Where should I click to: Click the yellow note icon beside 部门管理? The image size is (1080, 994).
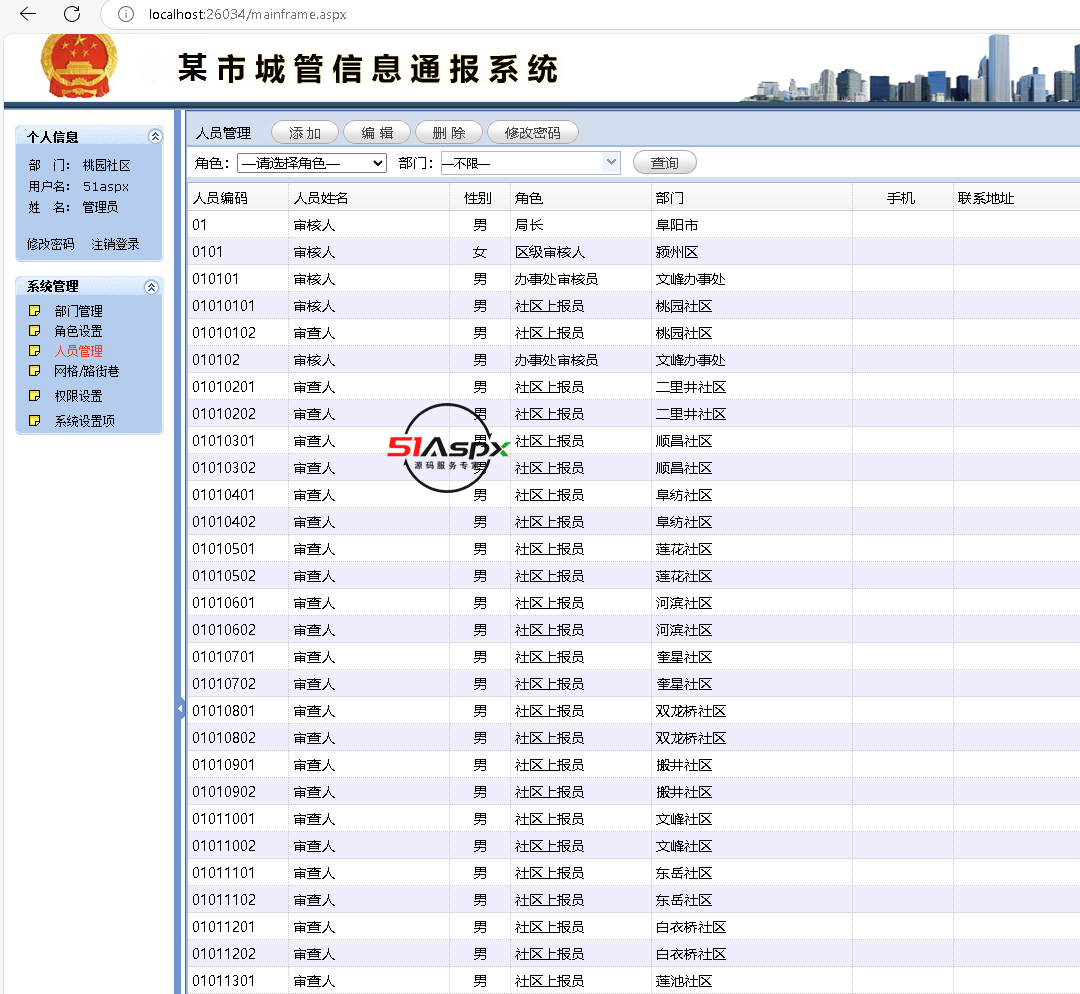(x=35, y=311)
